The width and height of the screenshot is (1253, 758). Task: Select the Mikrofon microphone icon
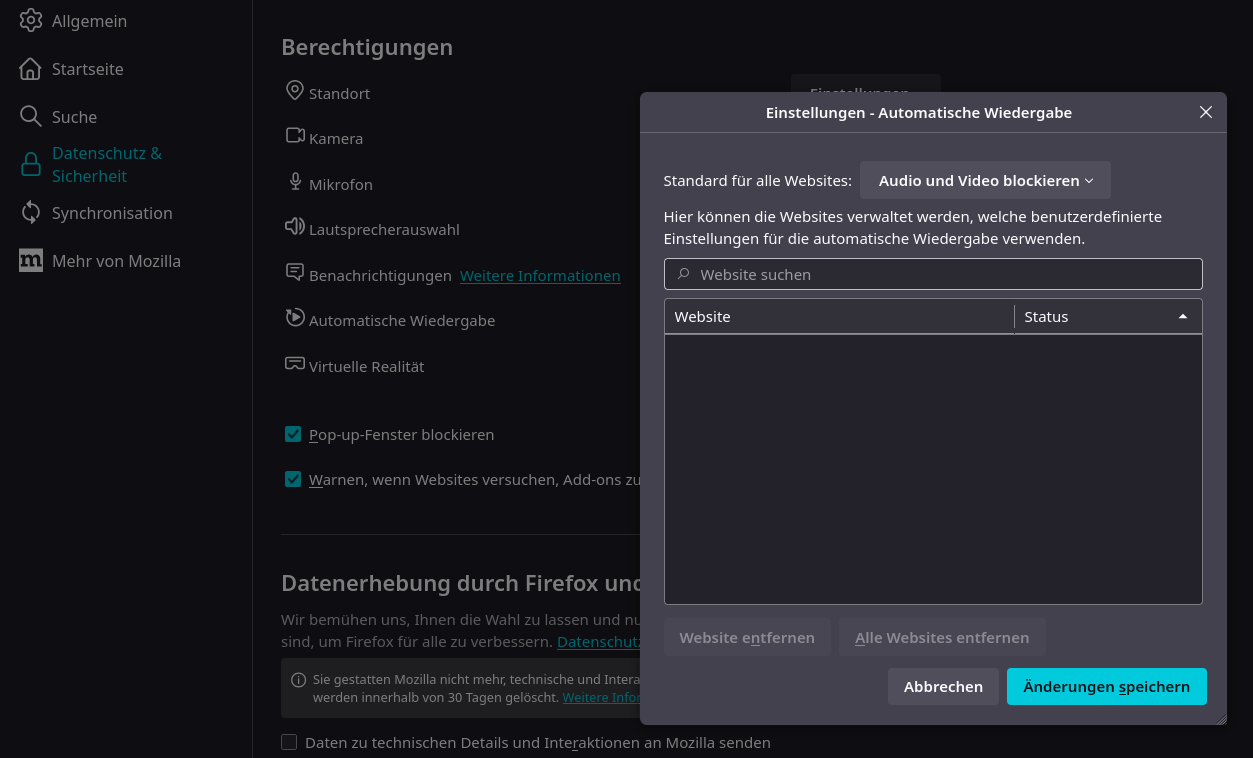pyautogui.click(x=294, y=182)
